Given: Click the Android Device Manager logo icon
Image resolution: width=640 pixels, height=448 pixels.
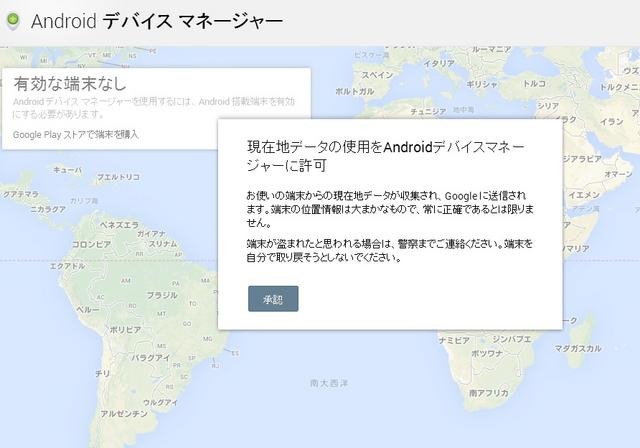Looking at the screenshot, I should pyautogui.click(x=13, y=20).
